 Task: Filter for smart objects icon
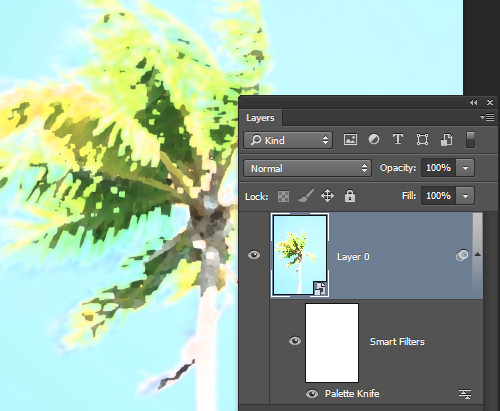(x=446, y=139)
